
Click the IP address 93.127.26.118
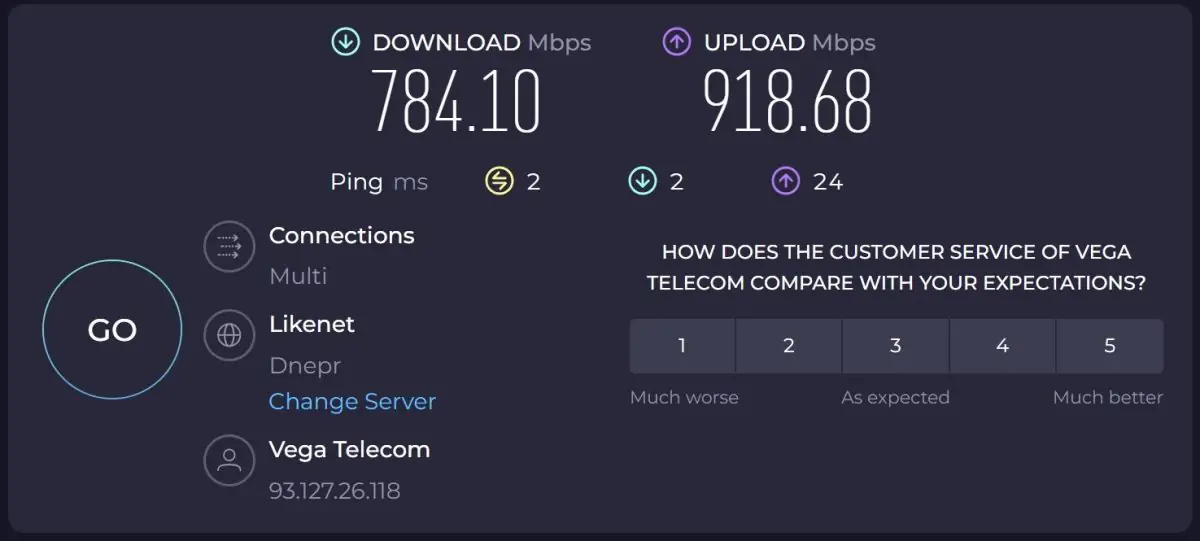[334, 491]
